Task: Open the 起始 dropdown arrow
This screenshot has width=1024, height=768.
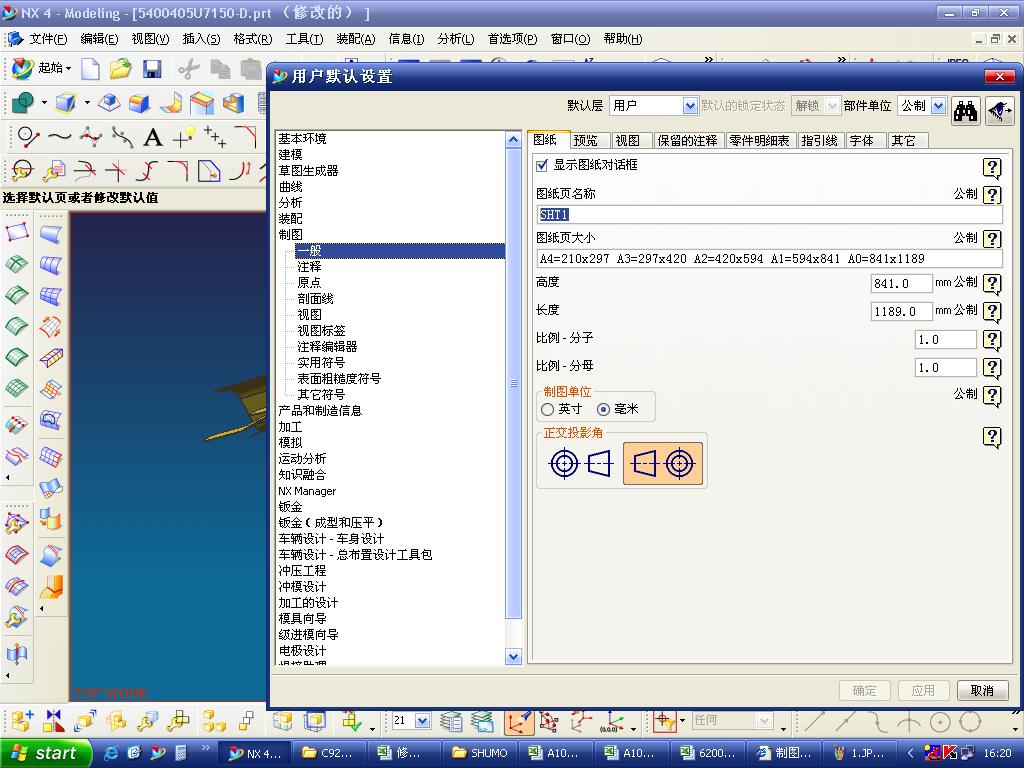Action: [68, 69]
